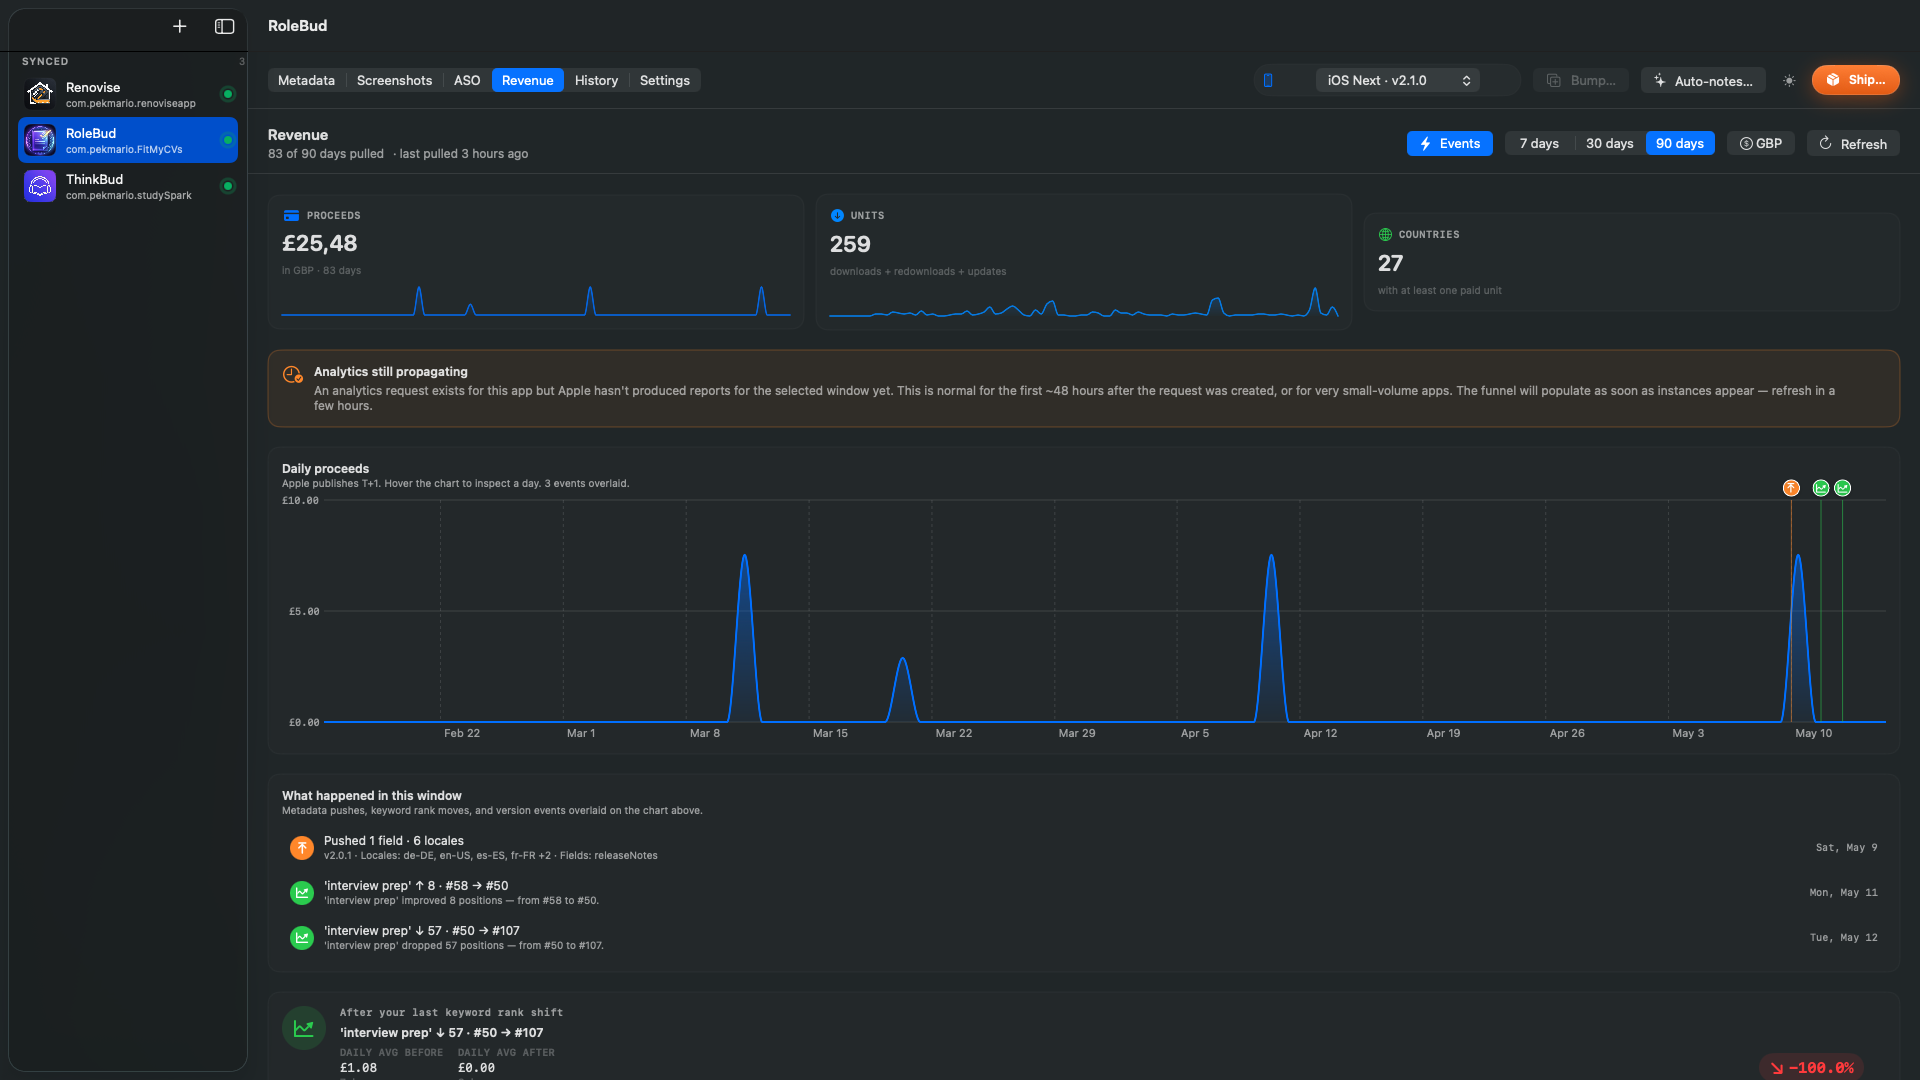
Task: Open the GBP currency selector
Action: point(1761,143)
